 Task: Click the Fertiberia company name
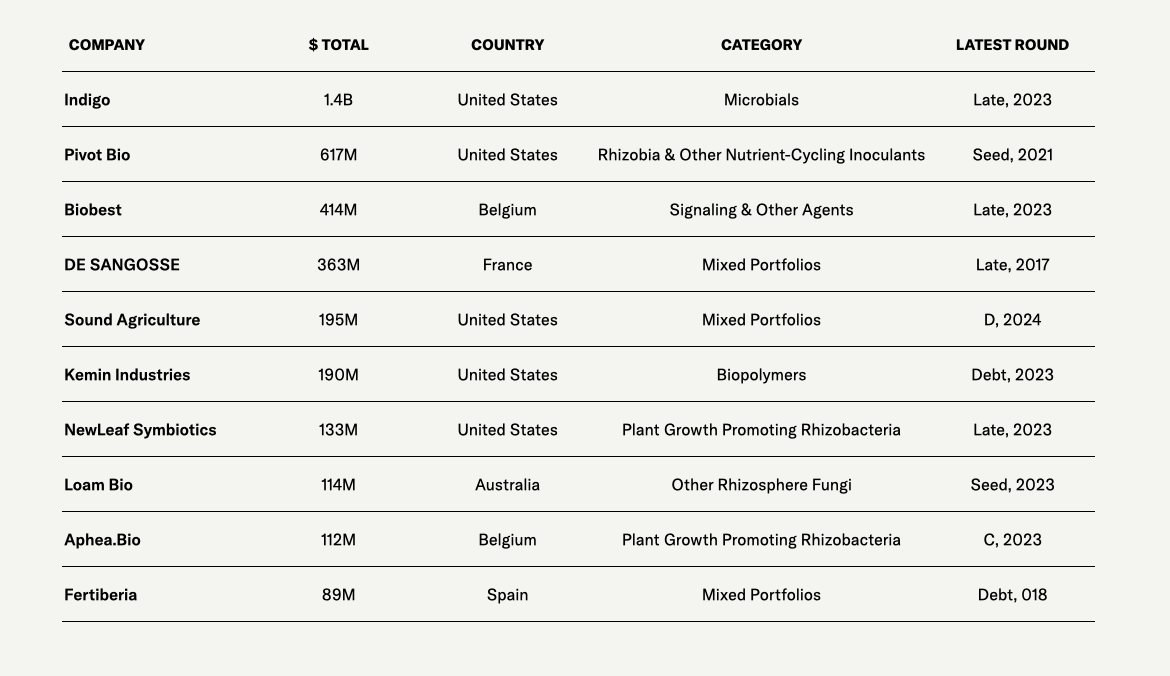(100, 595)
